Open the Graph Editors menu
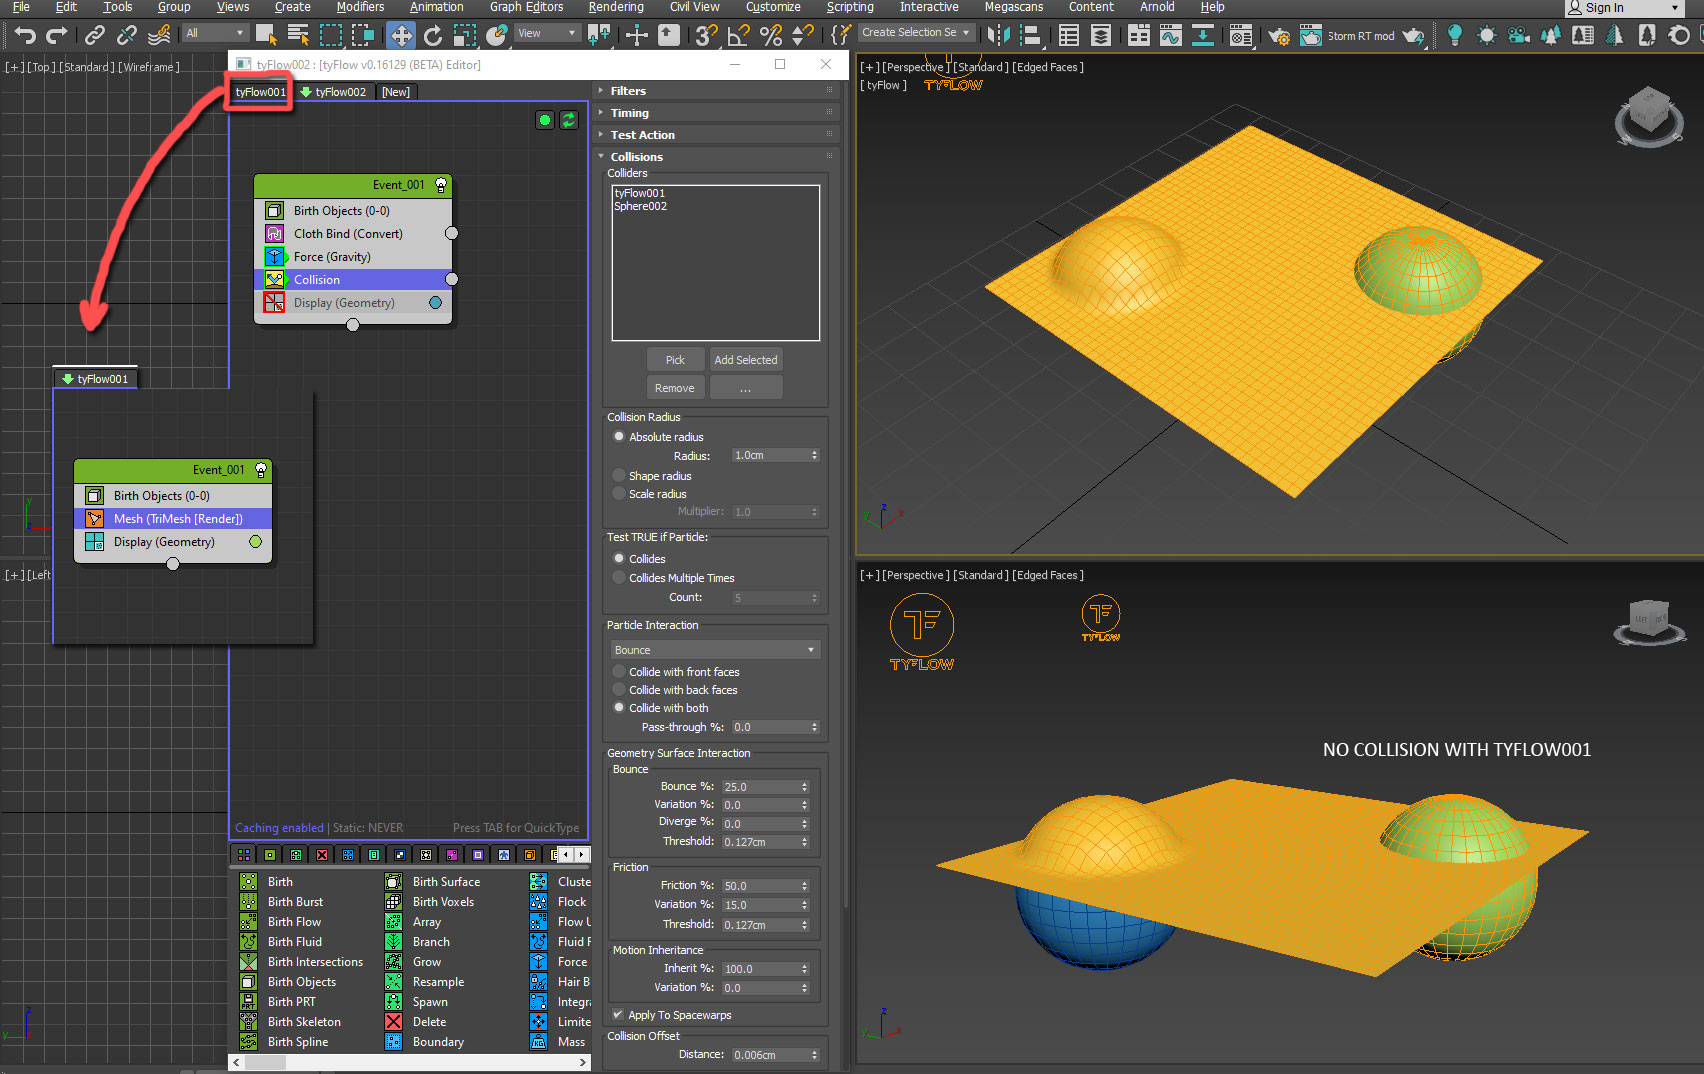 (526, 7)
